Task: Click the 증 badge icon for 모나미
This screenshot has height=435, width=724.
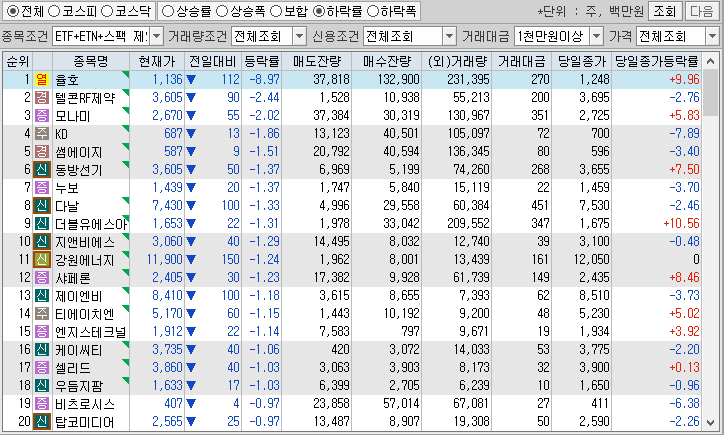Action: 42,115
